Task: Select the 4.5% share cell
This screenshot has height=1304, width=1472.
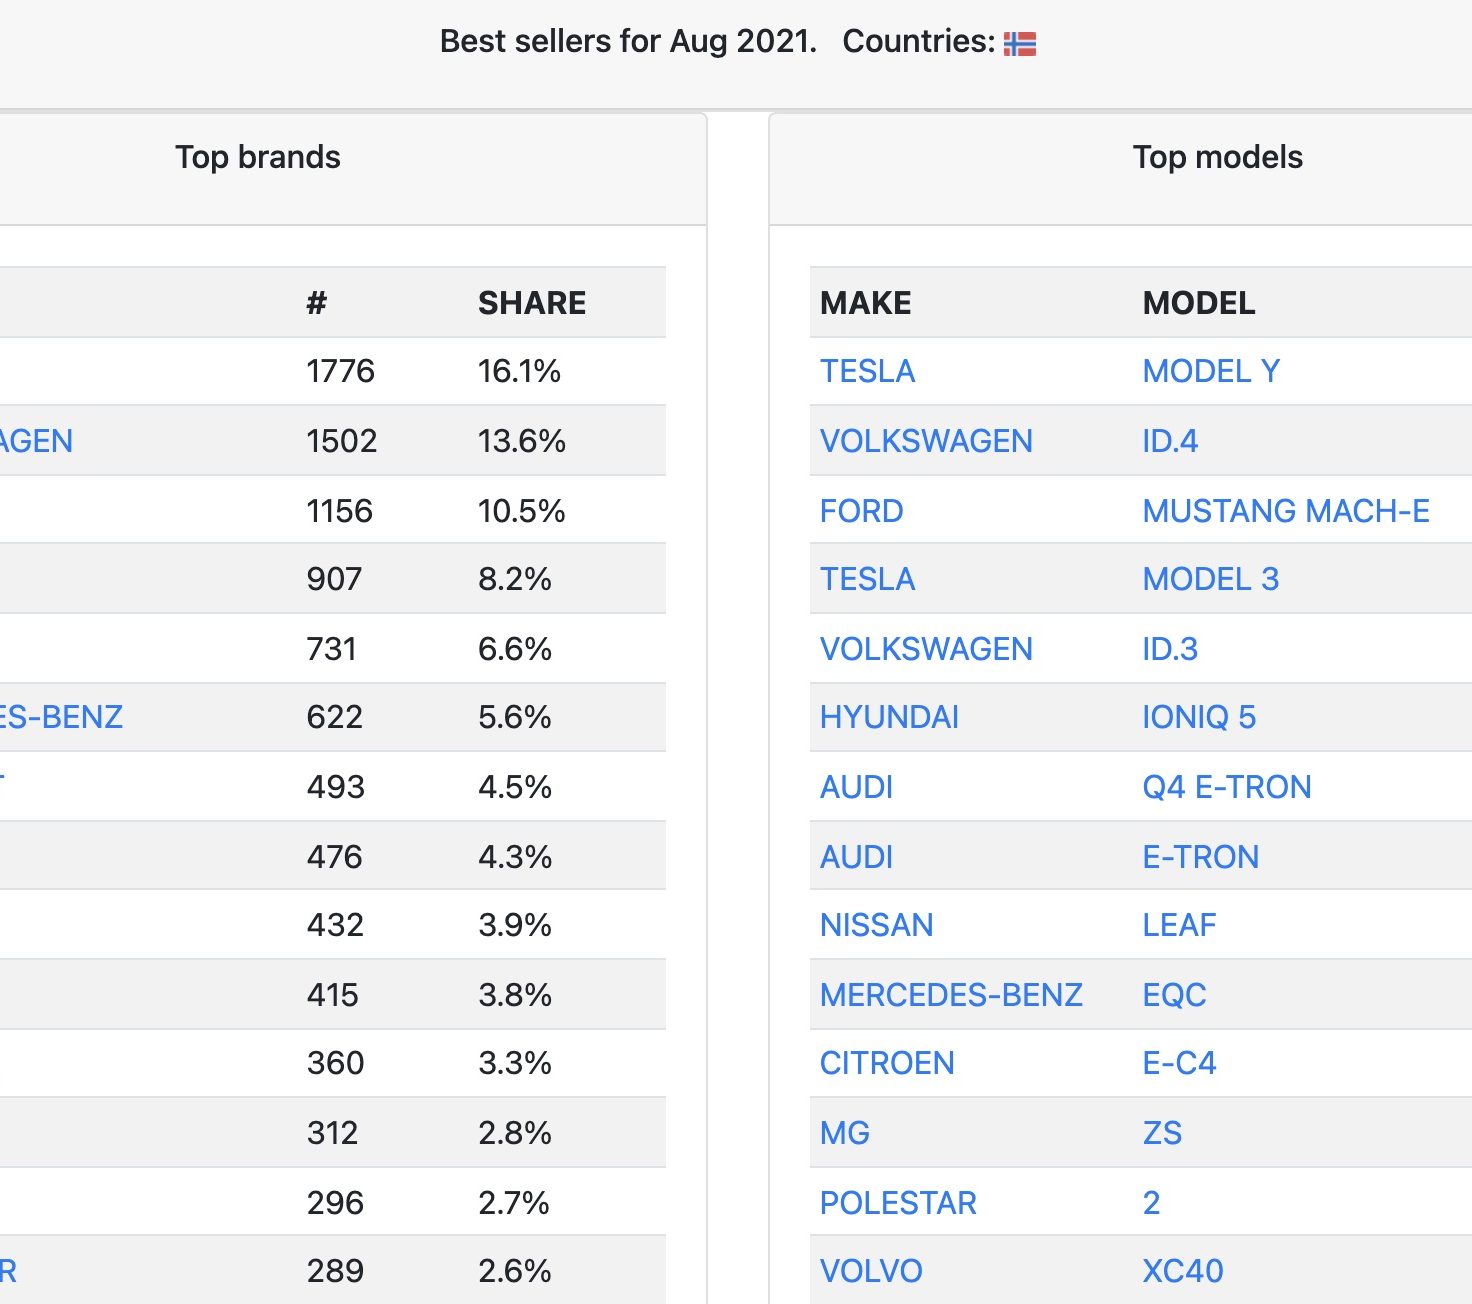Action: coord(515,787)
